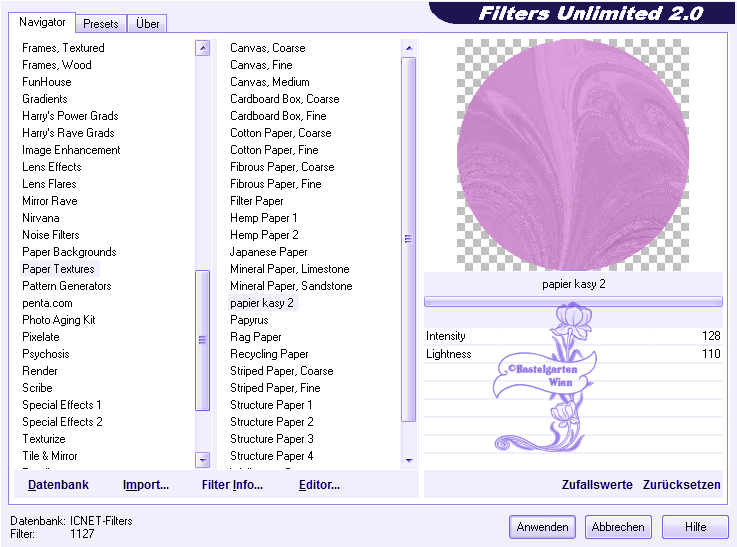Click Zurücksetzen to reset settings
Viewport: 737px width, 547px height.
coord(682,484)
